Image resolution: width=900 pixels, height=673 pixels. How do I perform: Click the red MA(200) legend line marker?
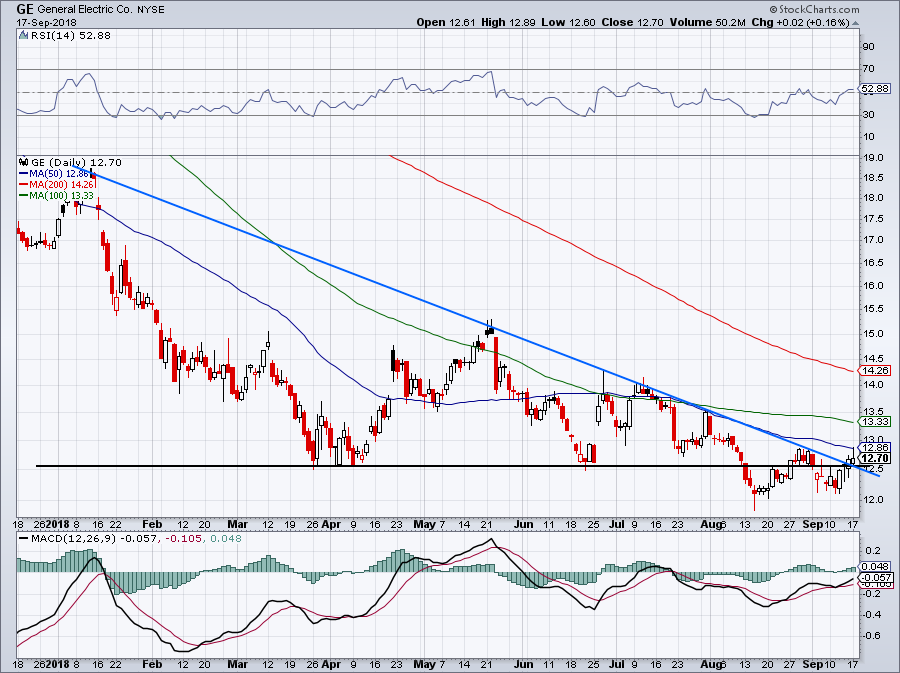[24, 185]
